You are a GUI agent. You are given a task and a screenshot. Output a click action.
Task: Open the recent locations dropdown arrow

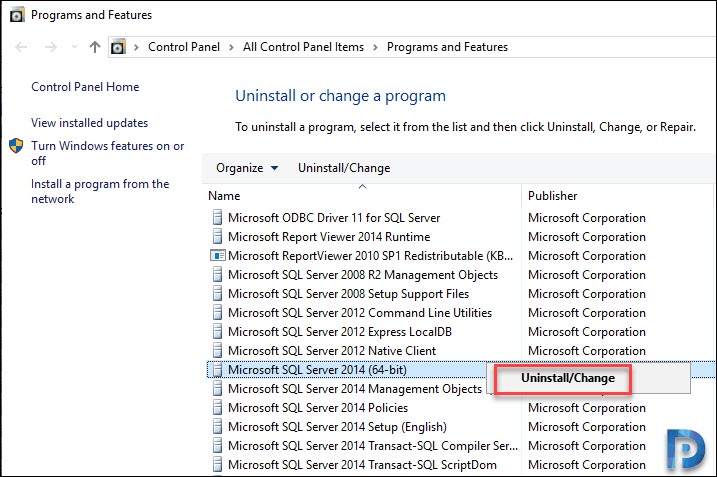pos(75,47)
